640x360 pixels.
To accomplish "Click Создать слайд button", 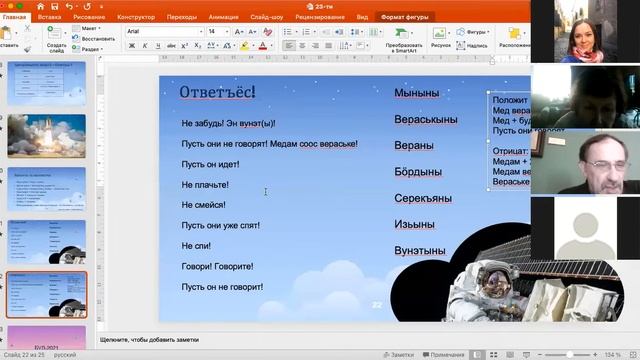I will click(56, 39).
